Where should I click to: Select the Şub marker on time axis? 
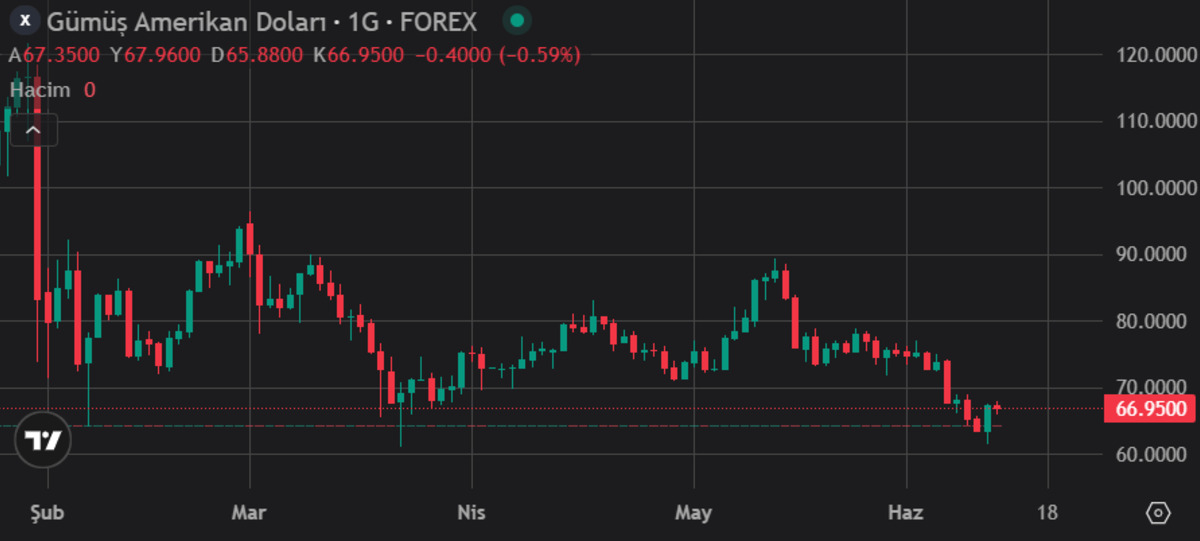(46, 513)
